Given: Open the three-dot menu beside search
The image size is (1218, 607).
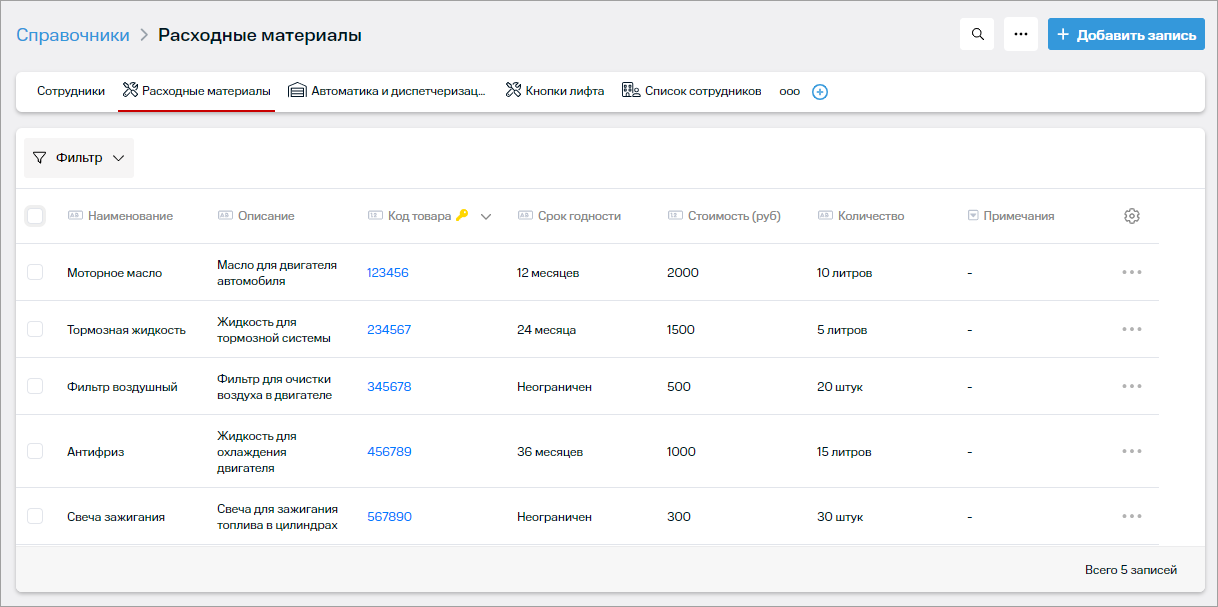Looking at the screenshot, I should point(1020,34).
